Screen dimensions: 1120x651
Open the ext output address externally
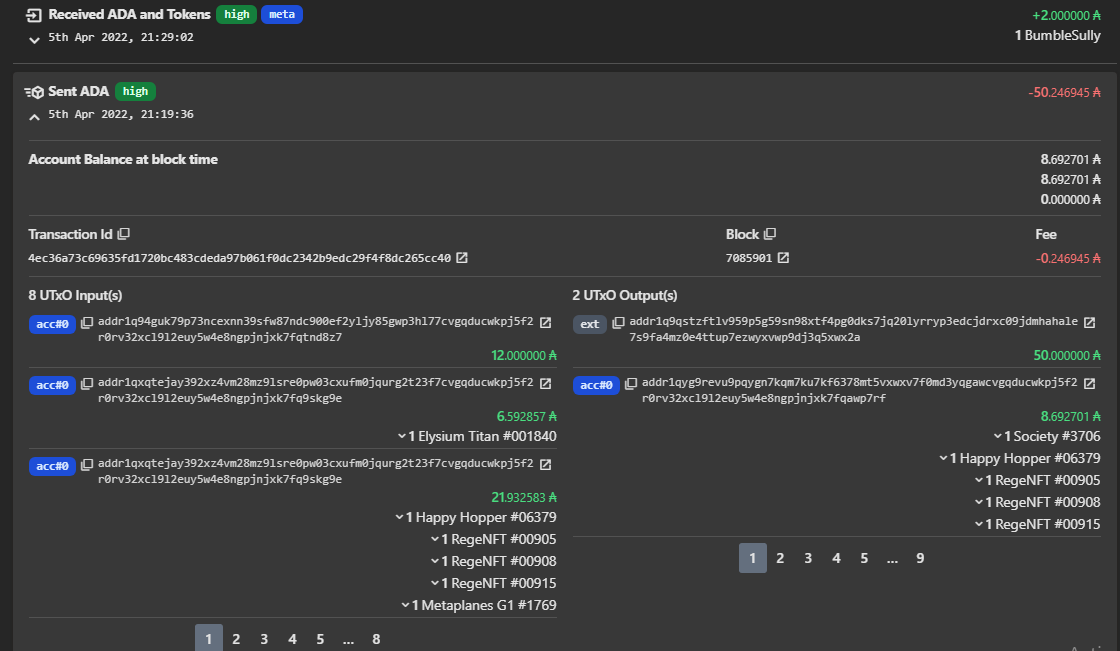coord(1088,321)
